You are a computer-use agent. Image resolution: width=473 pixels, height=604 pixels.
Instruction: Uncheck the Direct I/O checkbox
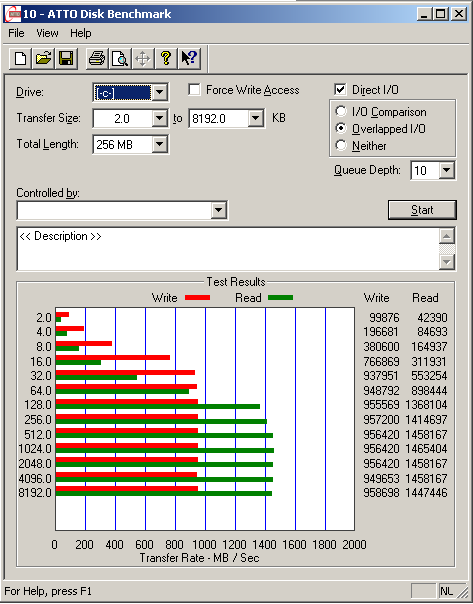(340, 90)
